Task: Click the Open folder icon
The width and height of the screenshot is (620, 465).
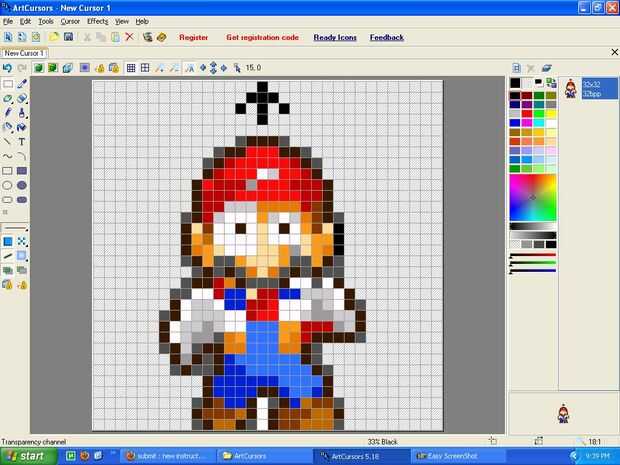Action: [54, 37]
